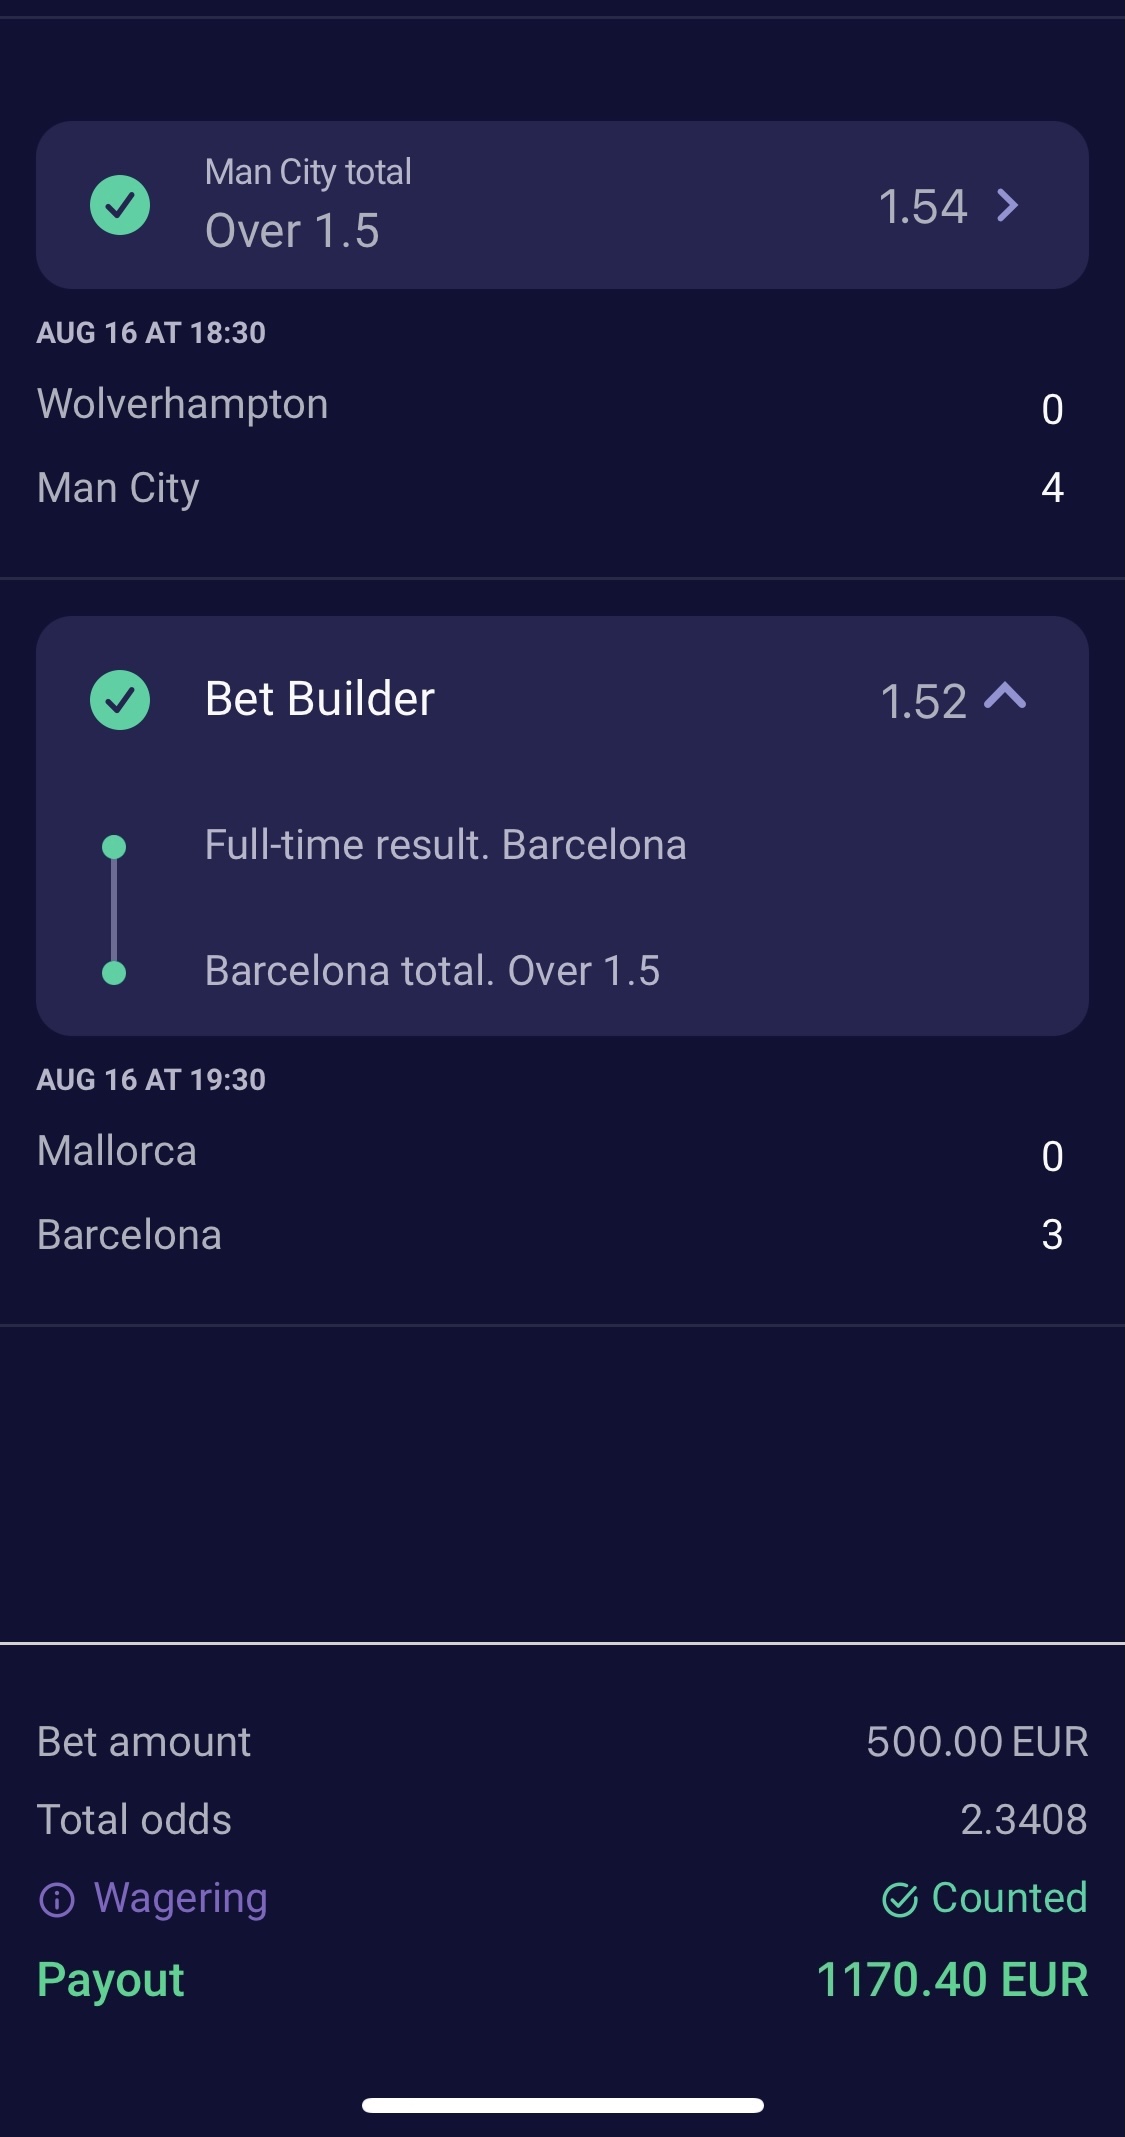
Task: Click the Counted checkmark icon
Action: click(900, 1899)
